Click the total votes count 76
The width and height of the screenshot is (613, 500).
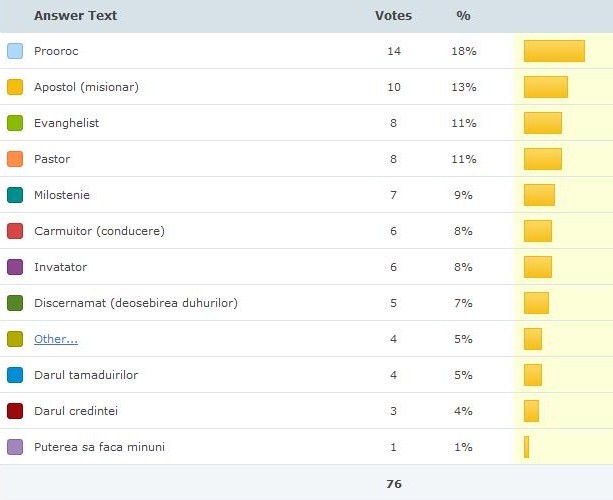[x=394, y=484]
